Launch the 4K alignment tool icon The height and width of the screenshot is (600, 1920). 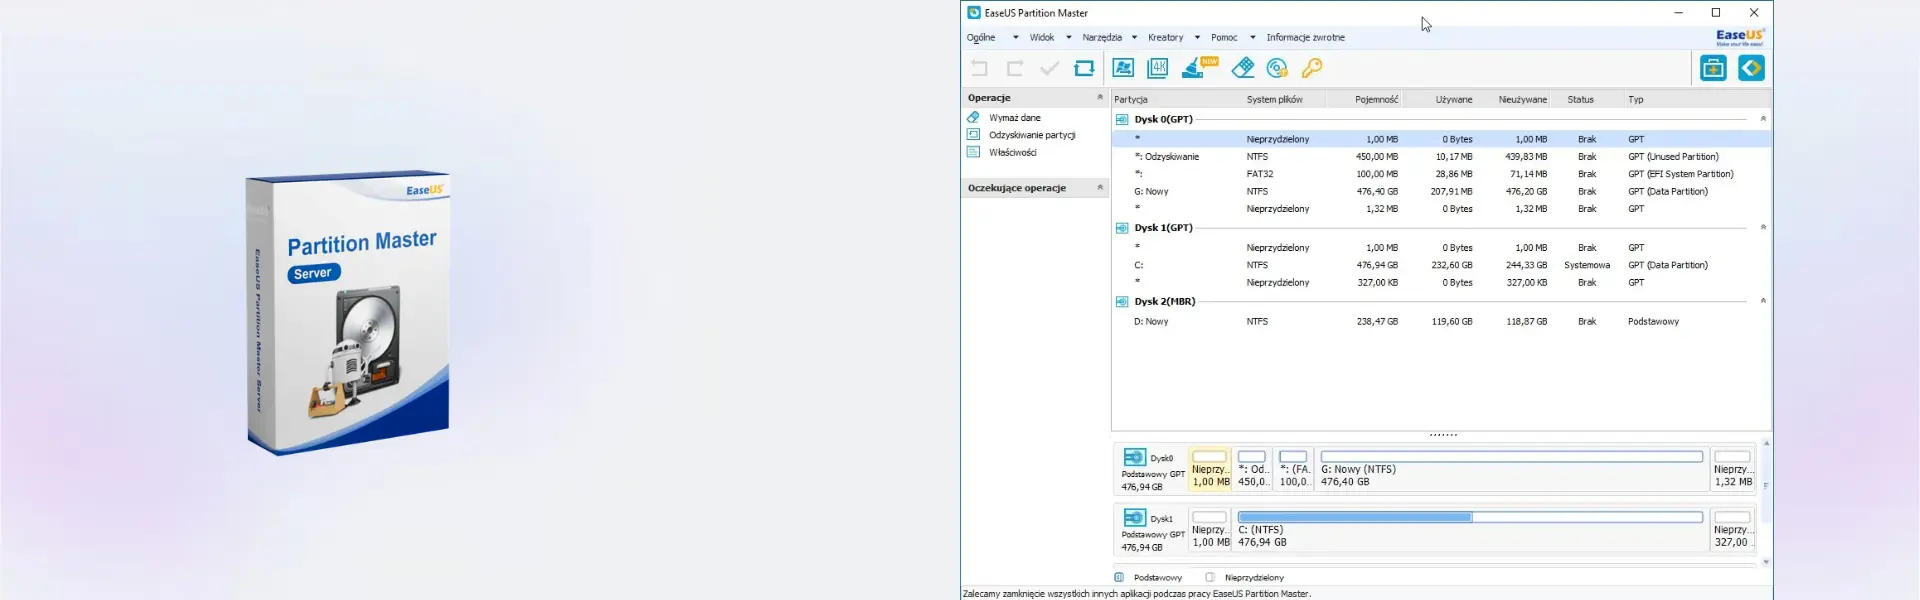click(1158, 68)
